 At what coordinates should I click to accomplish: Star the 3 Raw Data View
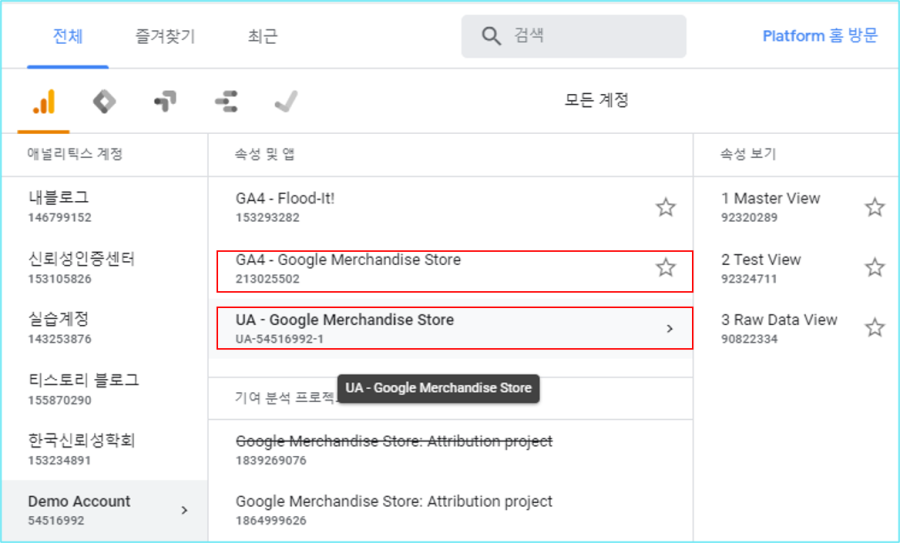coord(875,328)
